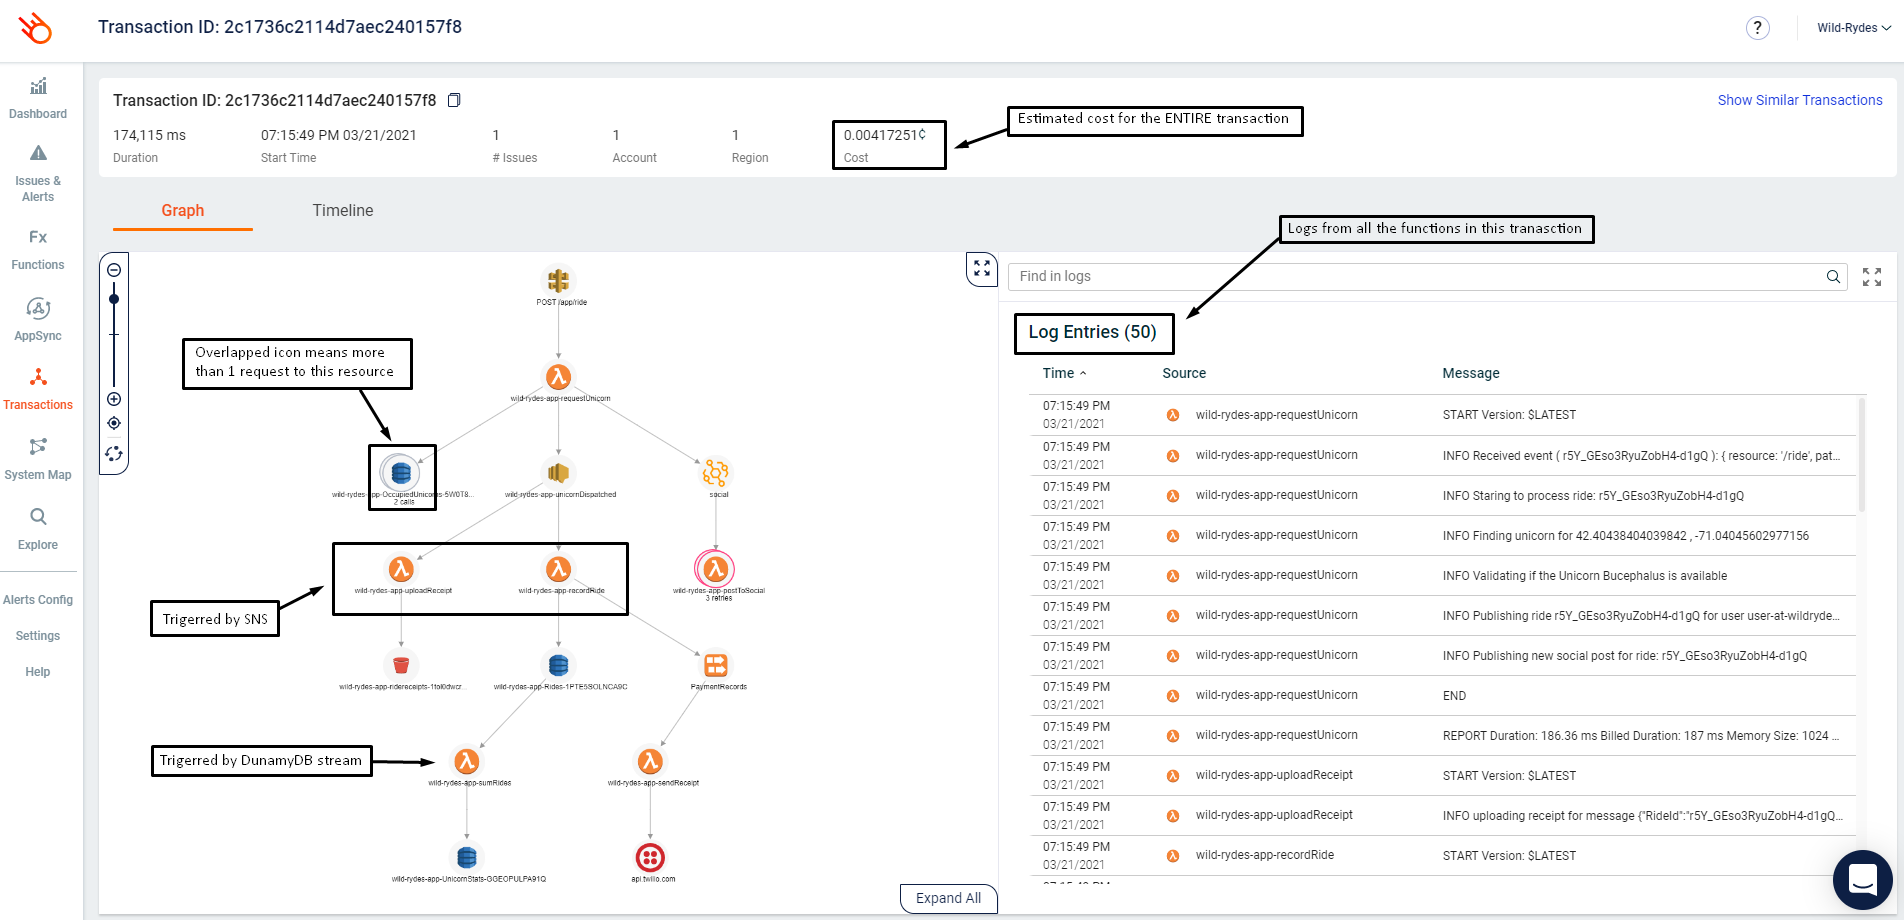Image resolution: width=1904 pixels, height=920 pixels.
Task: Open Wild-Rydes account dropdown
Action: coord(1854,28)
